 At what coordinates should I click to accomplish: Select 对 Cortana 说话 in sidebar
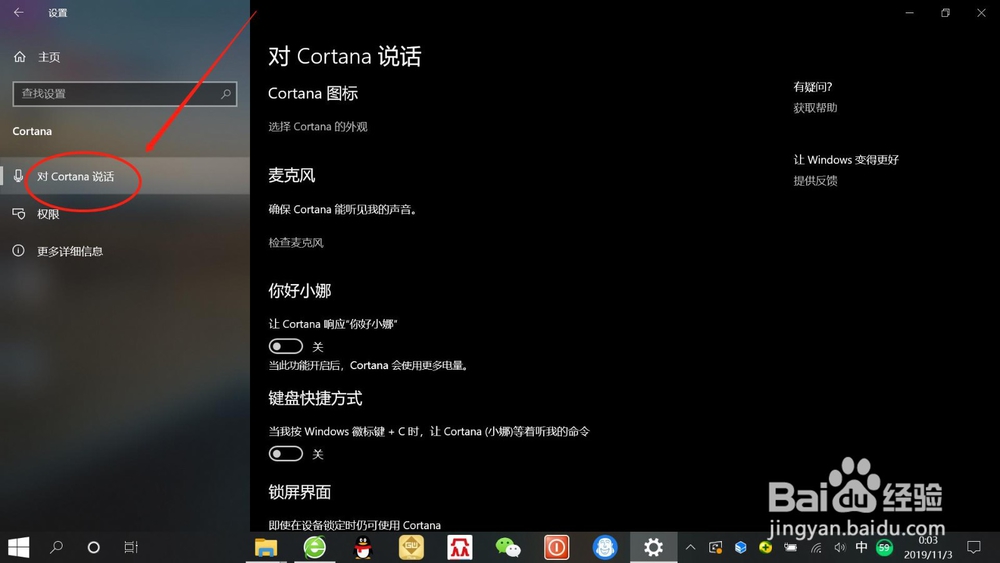tap(125, 176)
